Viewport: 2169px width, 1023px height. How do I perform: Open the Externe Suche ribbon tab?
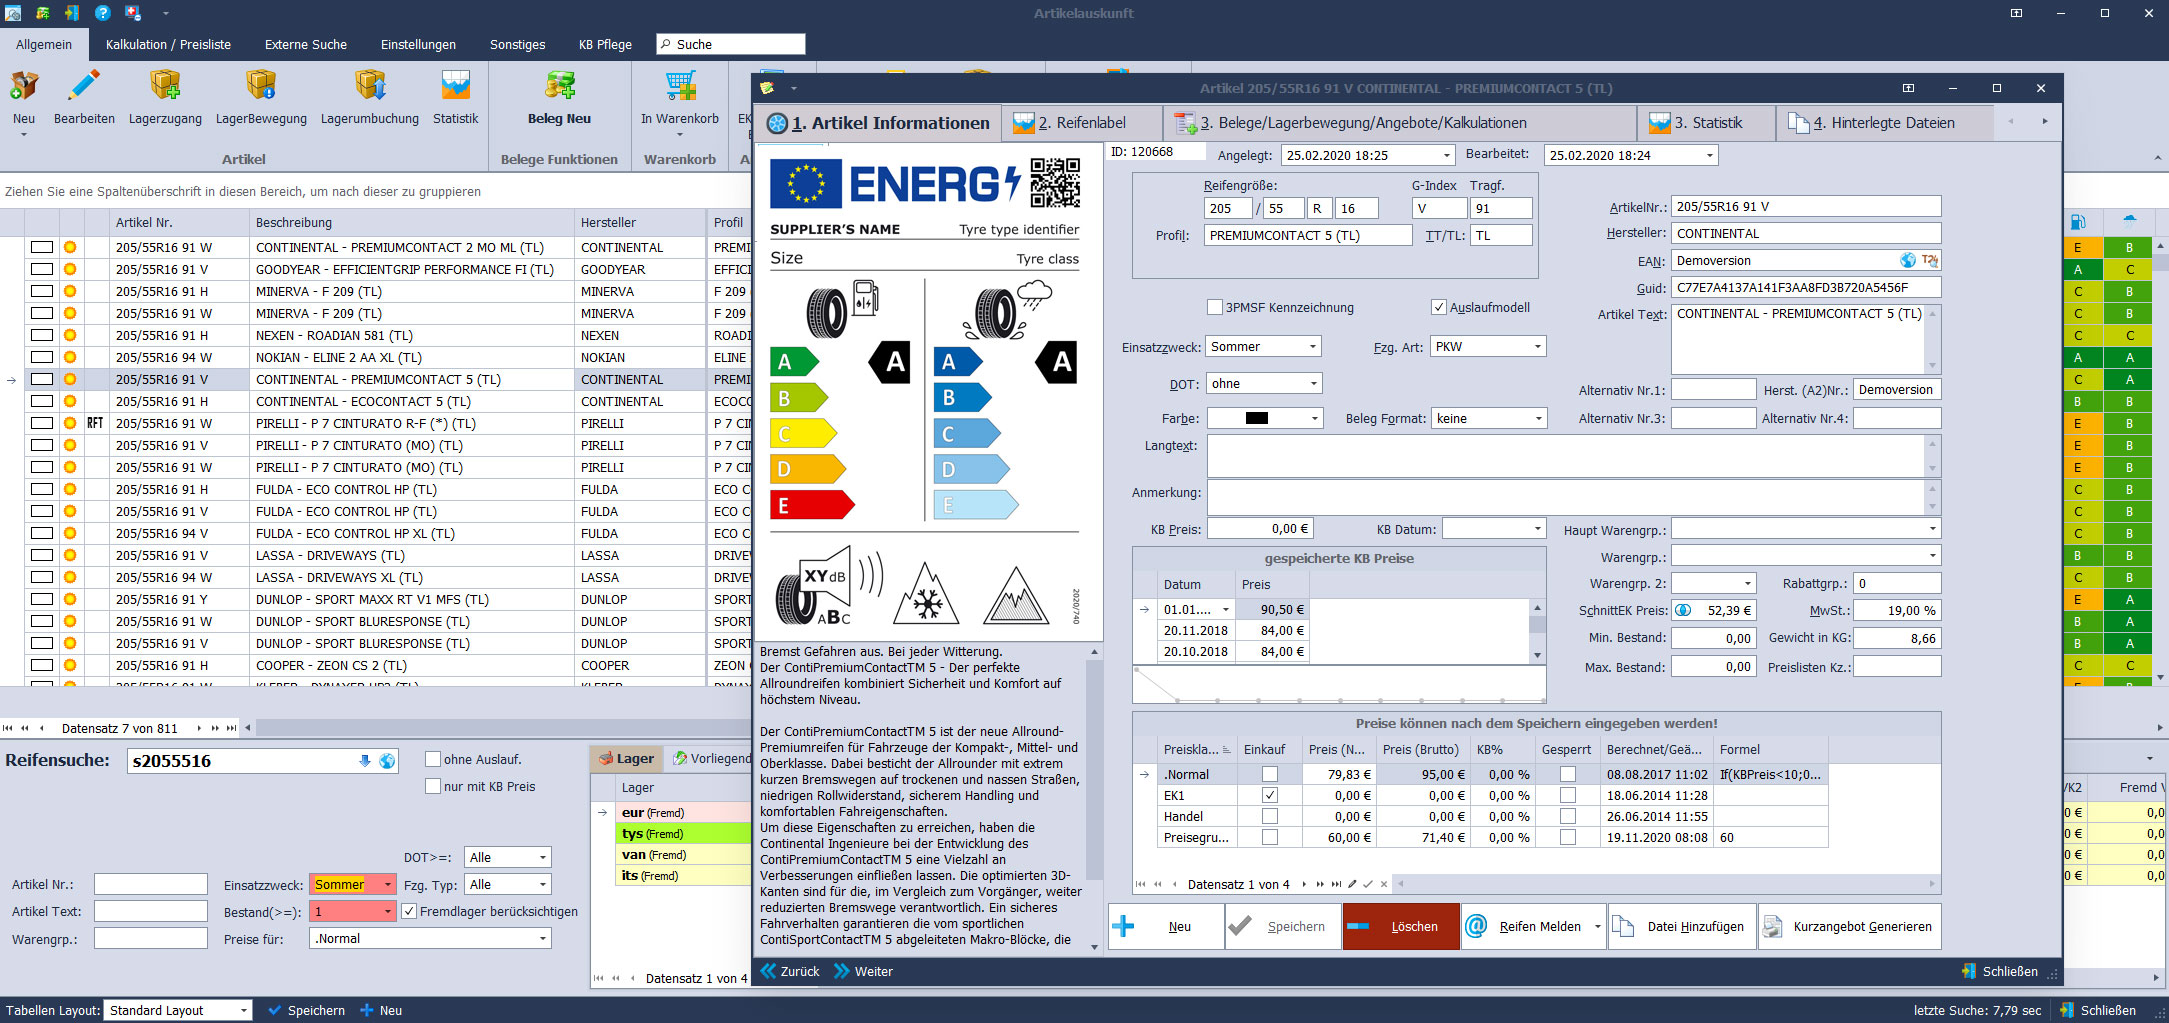pos(306,44)
